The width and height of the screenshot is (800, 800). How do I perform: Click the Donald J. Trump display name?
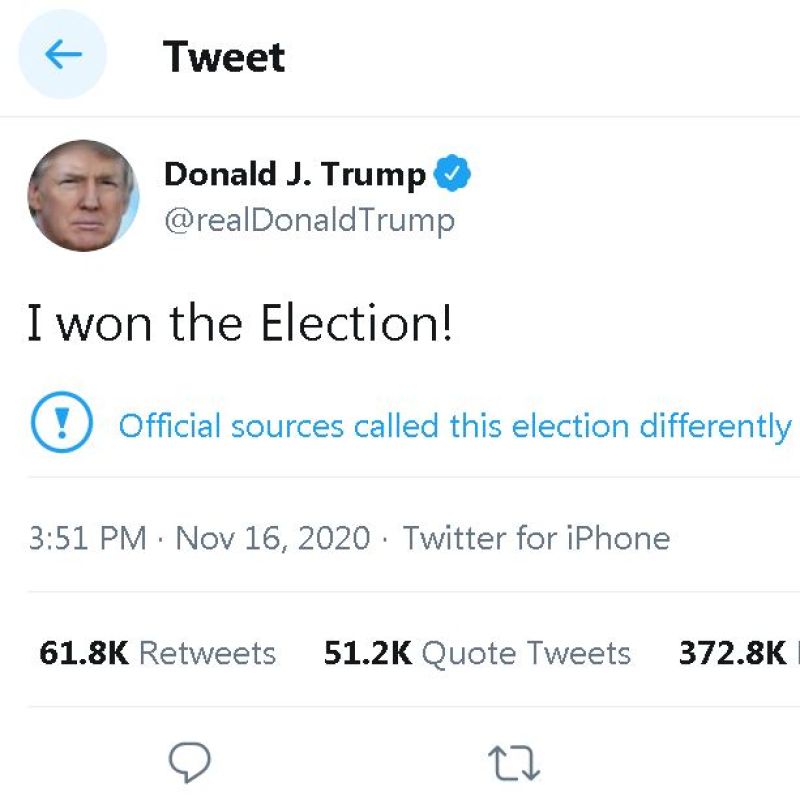295,174
